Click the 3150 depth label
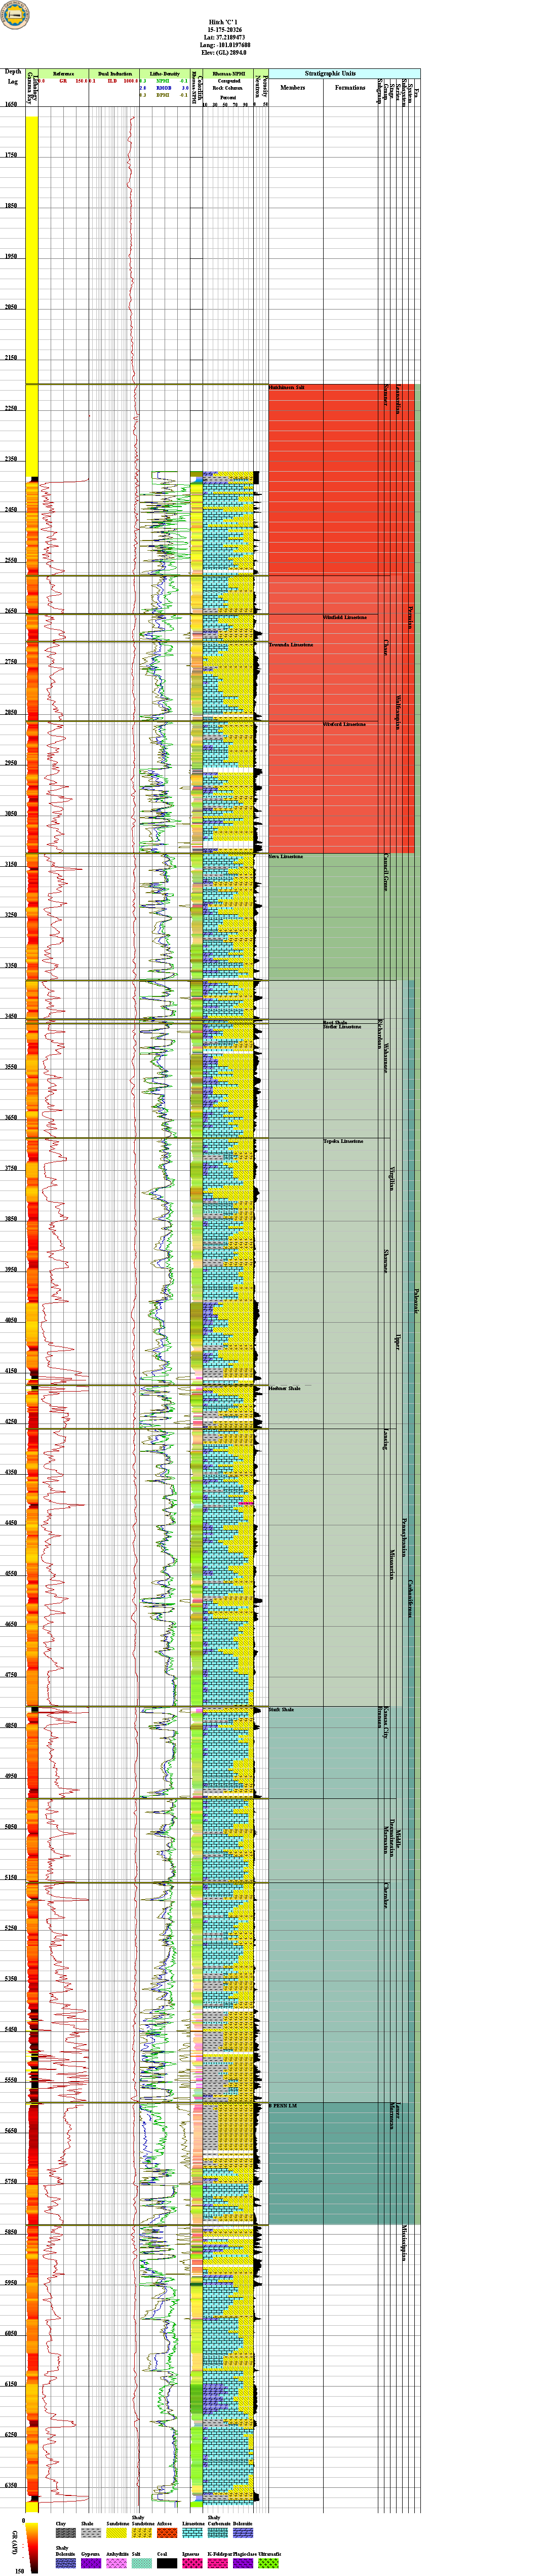Screen dimensions: 547x2576 tap(10, 864)
